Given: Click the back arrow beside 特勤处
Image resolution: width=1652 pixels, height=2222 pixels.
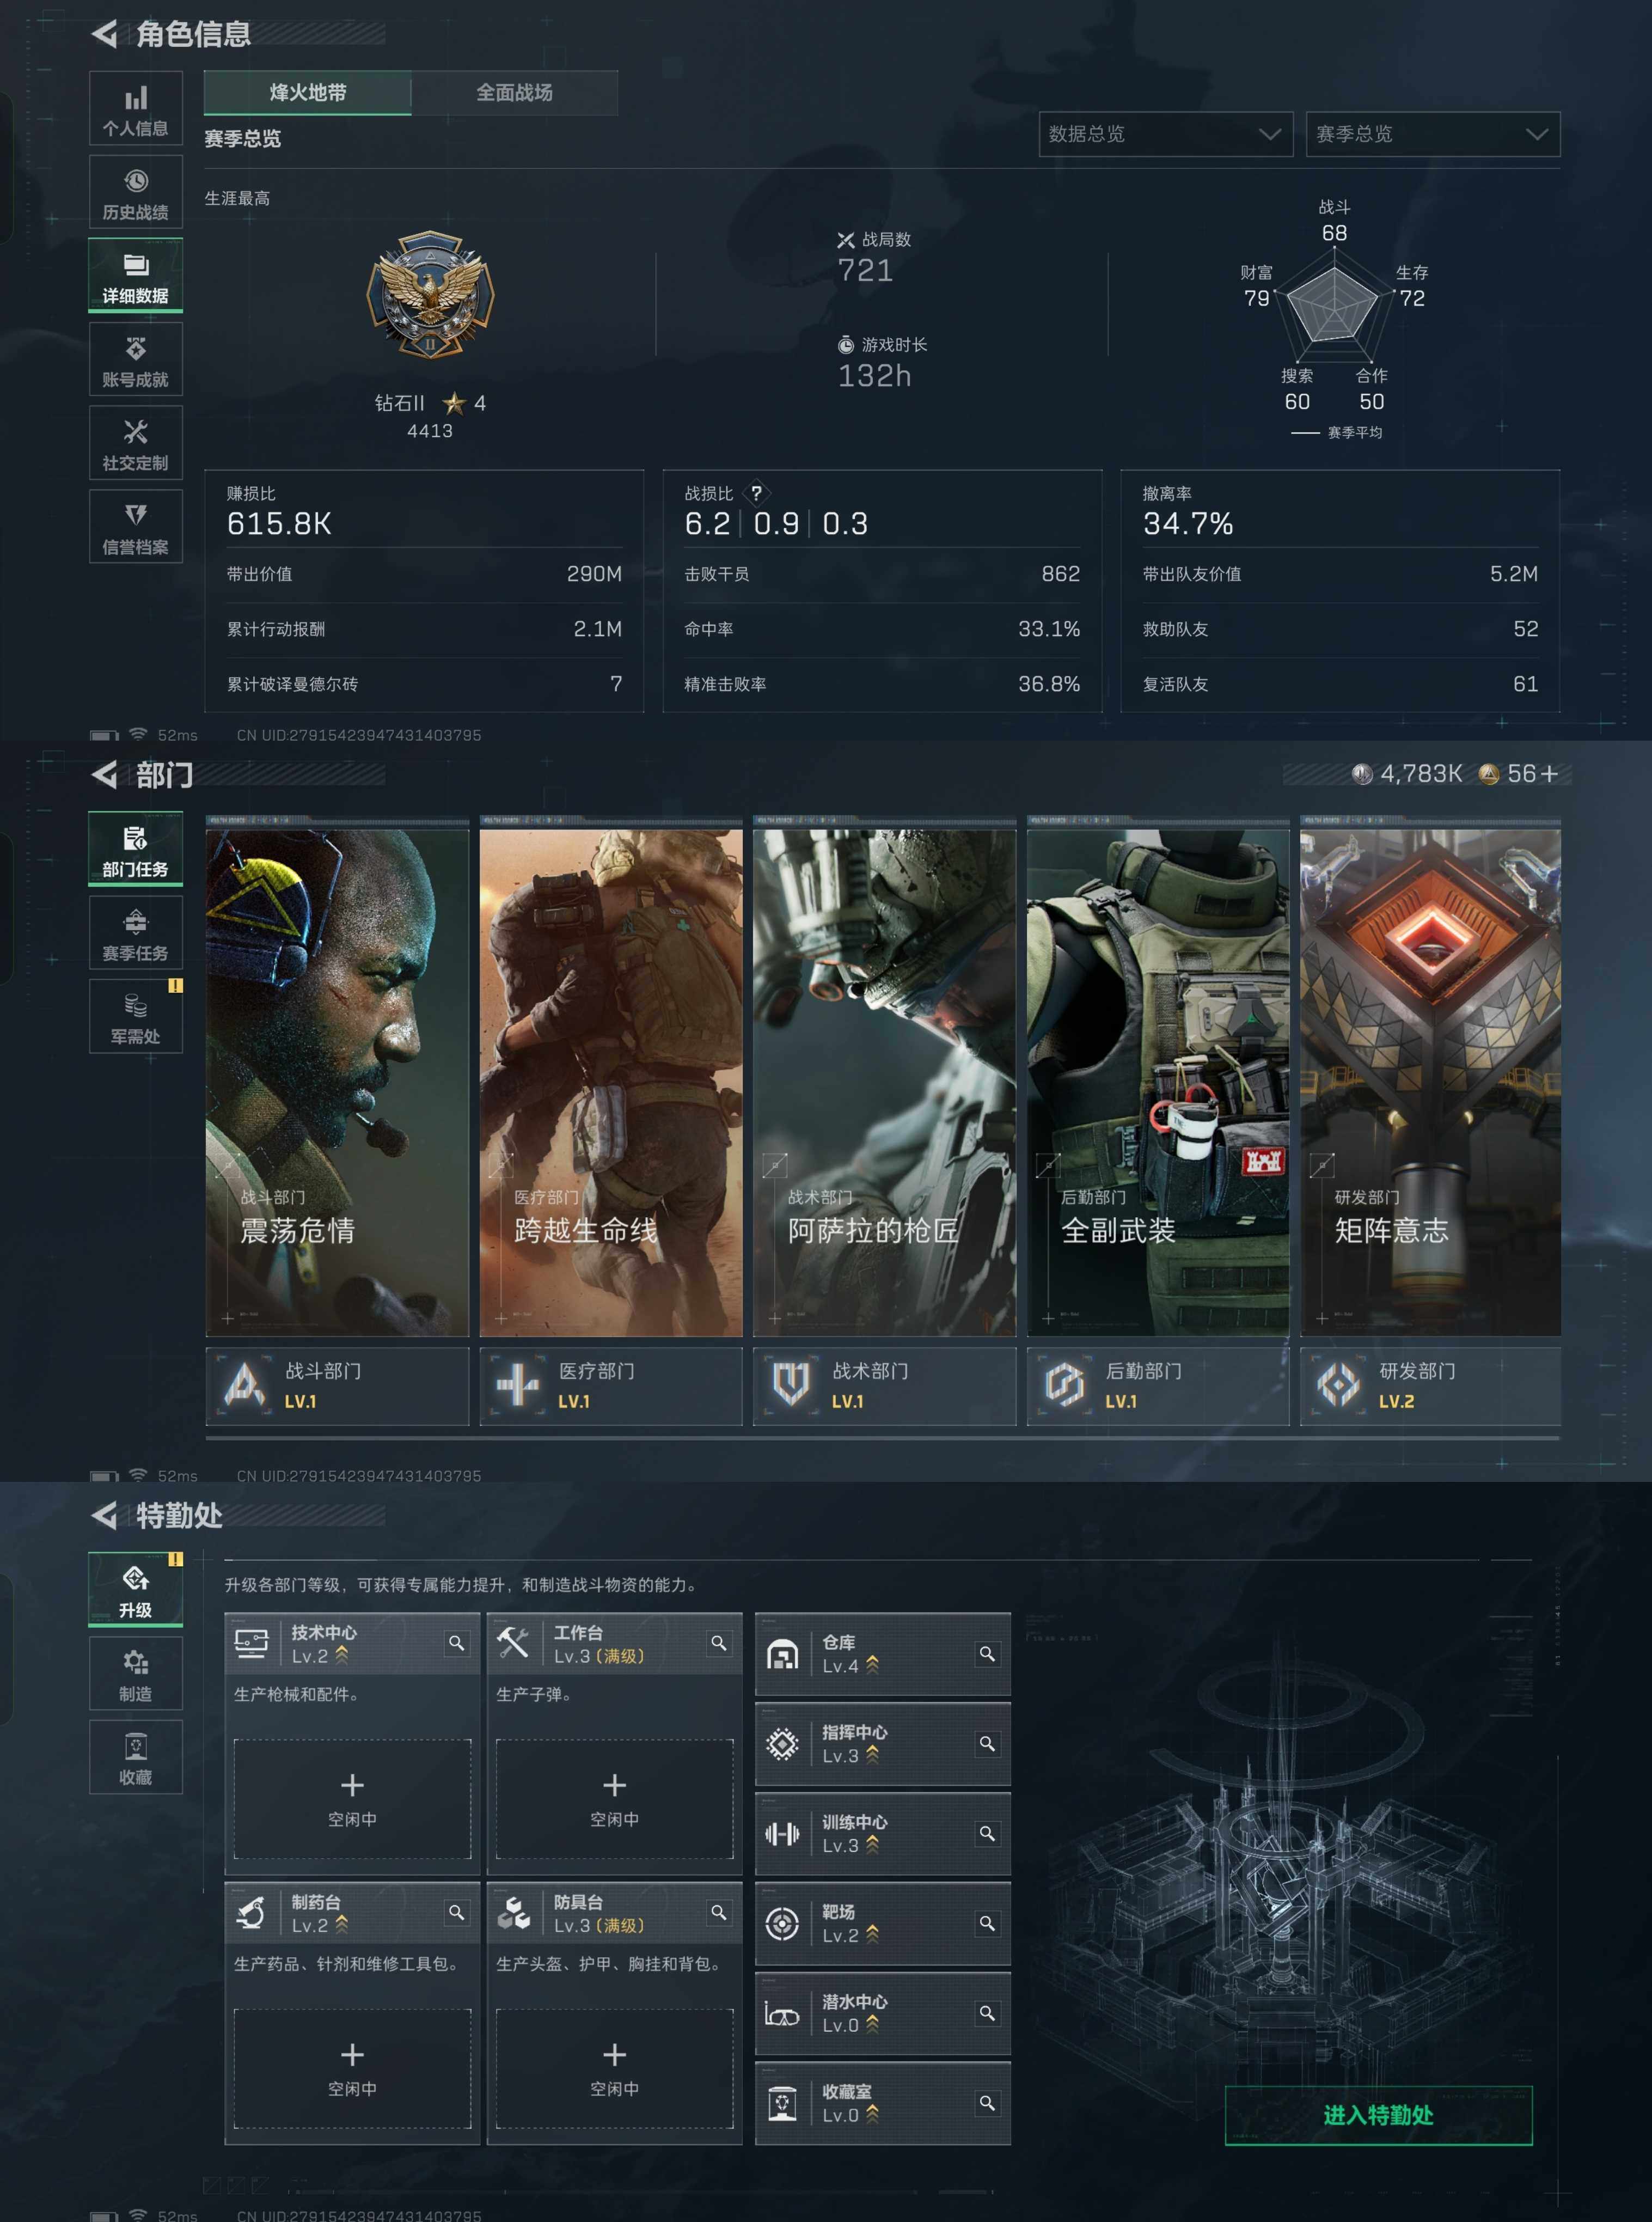Looking at the screenshot, I should point(104,1515).
